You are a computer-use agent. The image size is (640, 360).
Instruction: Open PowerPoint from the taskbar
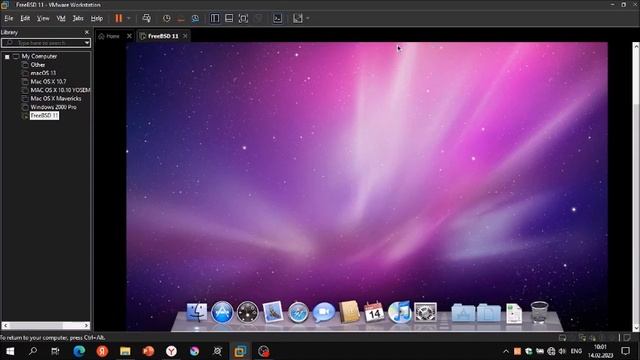(148, 351)
